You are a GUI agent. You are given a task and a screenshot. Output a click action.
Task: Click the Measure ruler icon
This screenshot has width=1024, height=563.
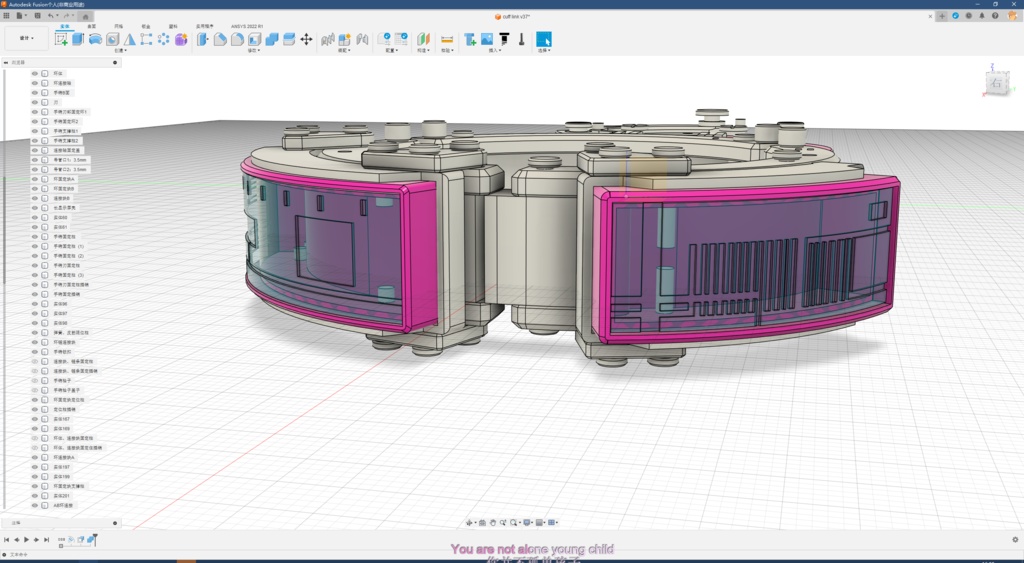(x=447, y=39)
